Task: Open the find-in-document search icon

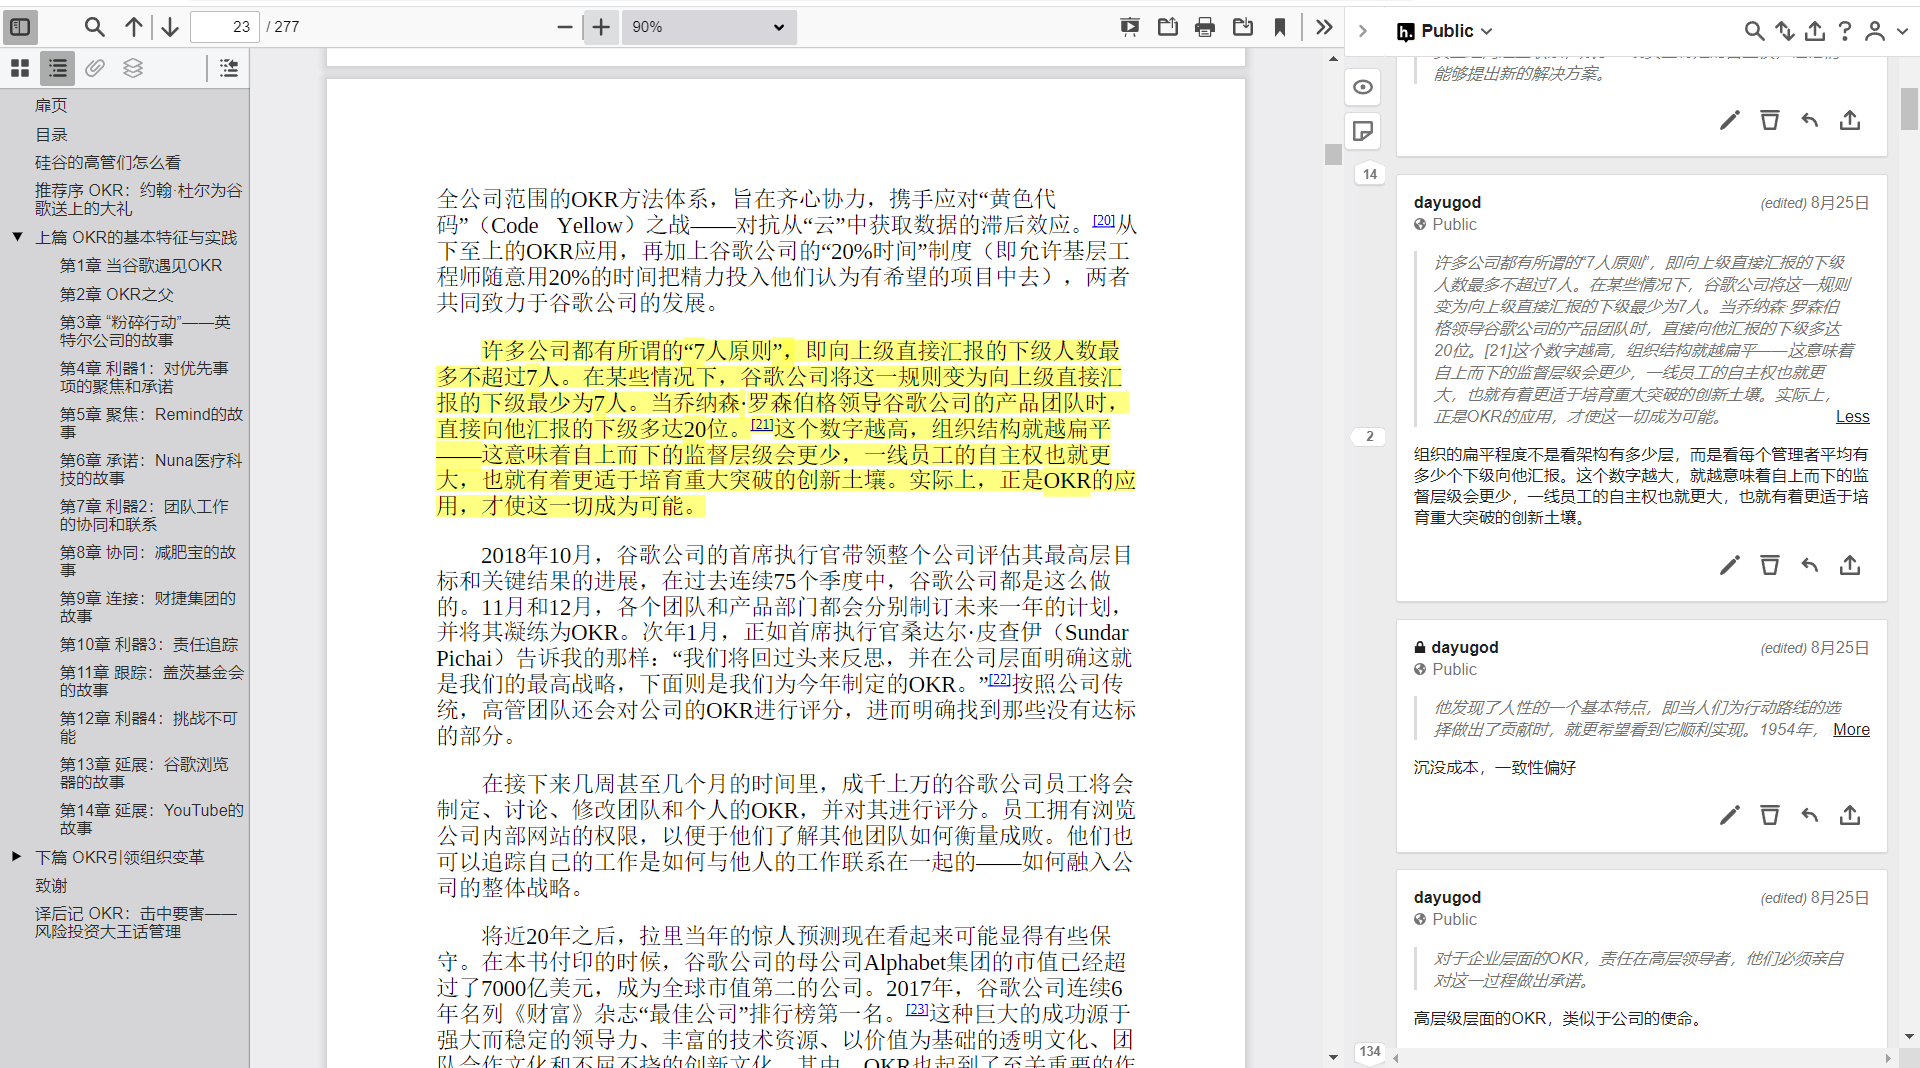Action: click(94, 27)
